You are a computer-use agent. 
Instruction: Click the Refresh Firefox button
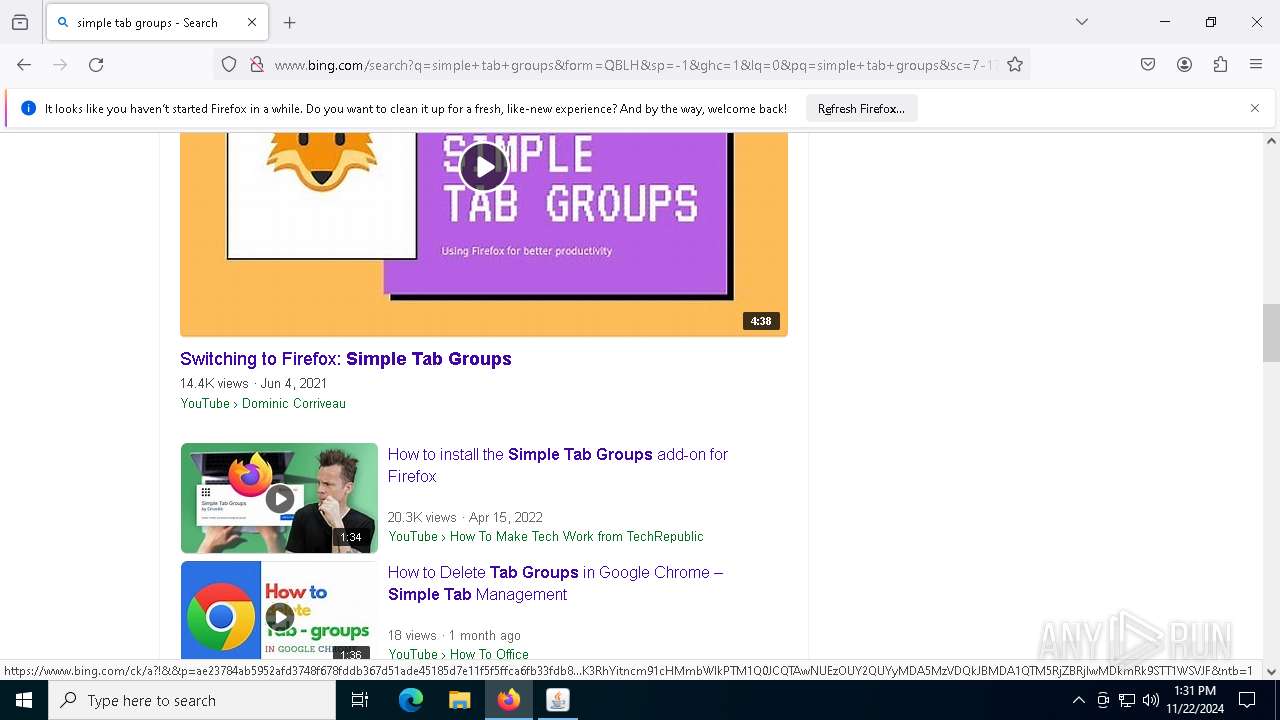861,109
